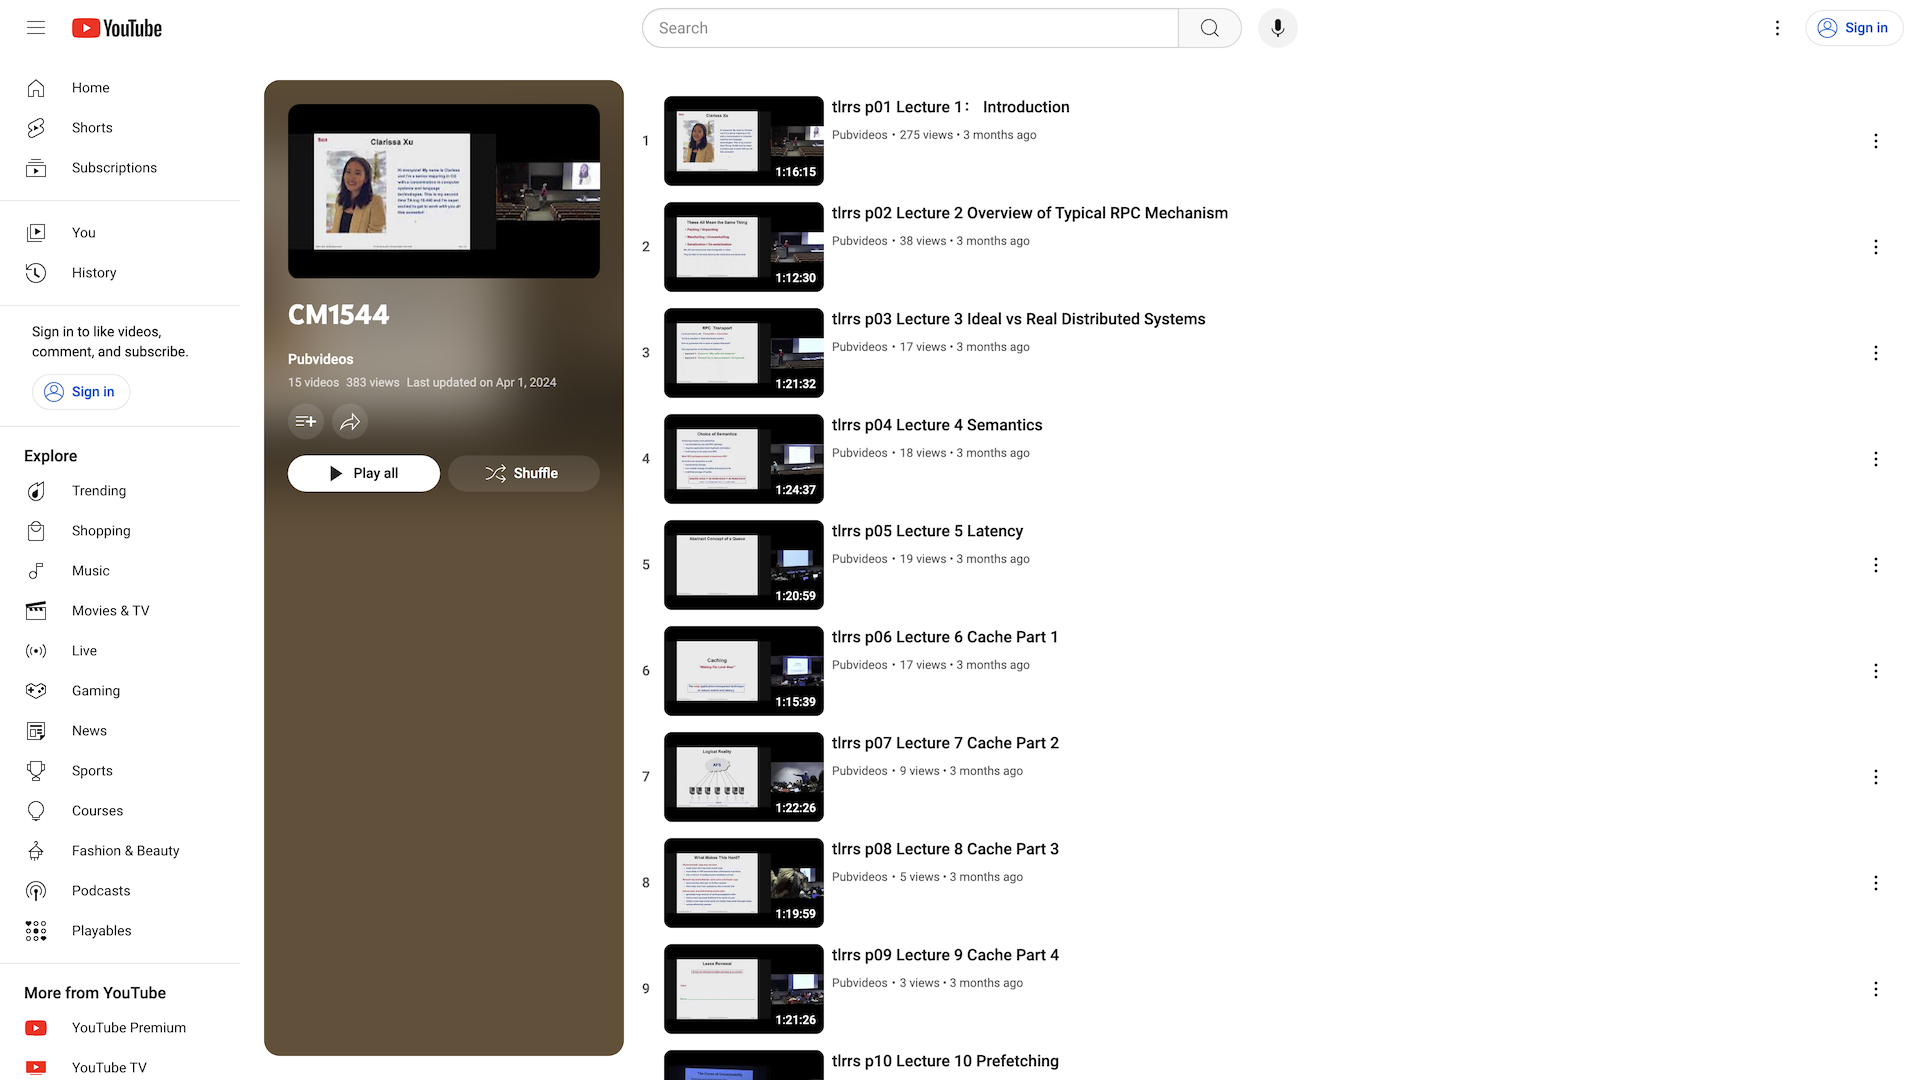Viewport: 1920px width, 1080px height.
Task: Click the YouTube logo
Action: (x=117, y=28)
